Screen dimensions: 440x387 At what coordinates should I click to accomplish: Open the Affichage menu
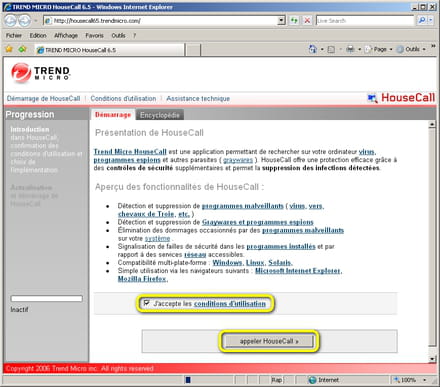click(66, 35)
